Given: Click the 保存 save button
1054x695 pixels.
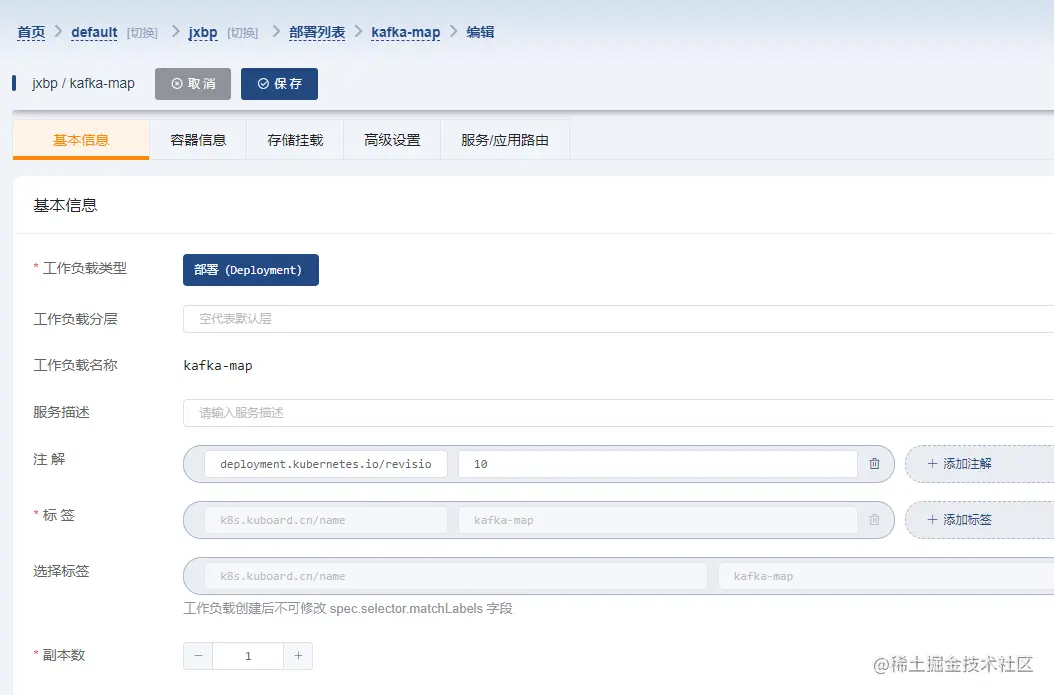Looking at the screenshot, I should point(280,84).
